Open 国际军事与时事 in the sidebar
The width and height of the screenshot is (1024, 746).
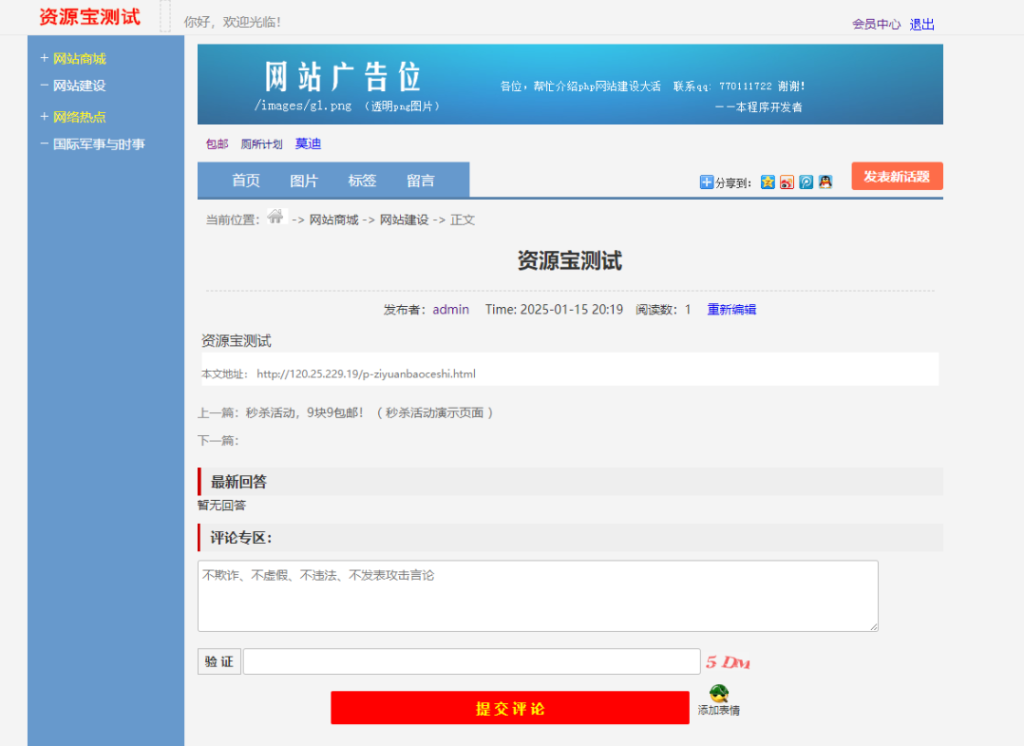98,144
